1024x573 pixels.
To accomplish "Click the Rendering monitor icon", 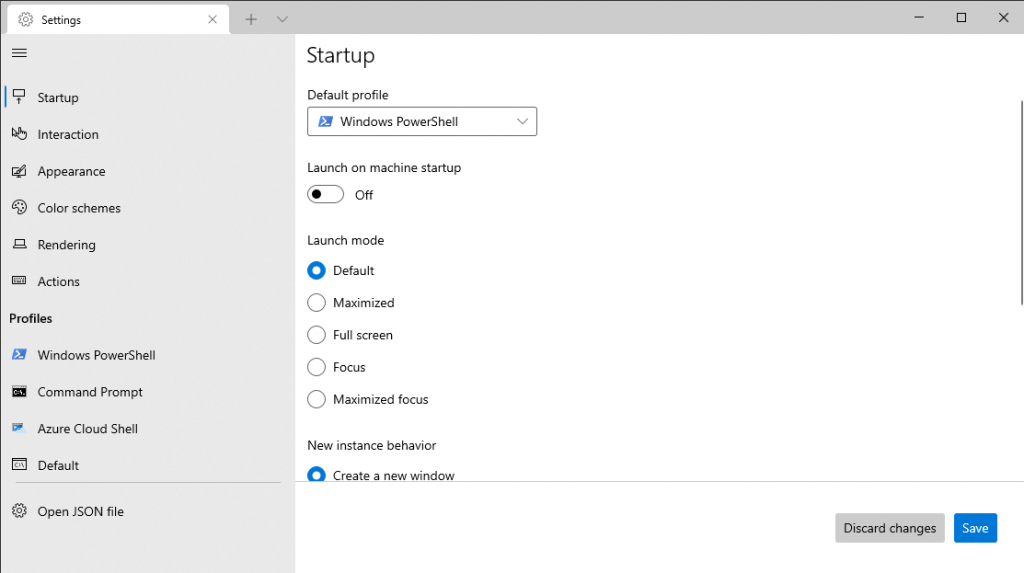I will coord(19,245).
